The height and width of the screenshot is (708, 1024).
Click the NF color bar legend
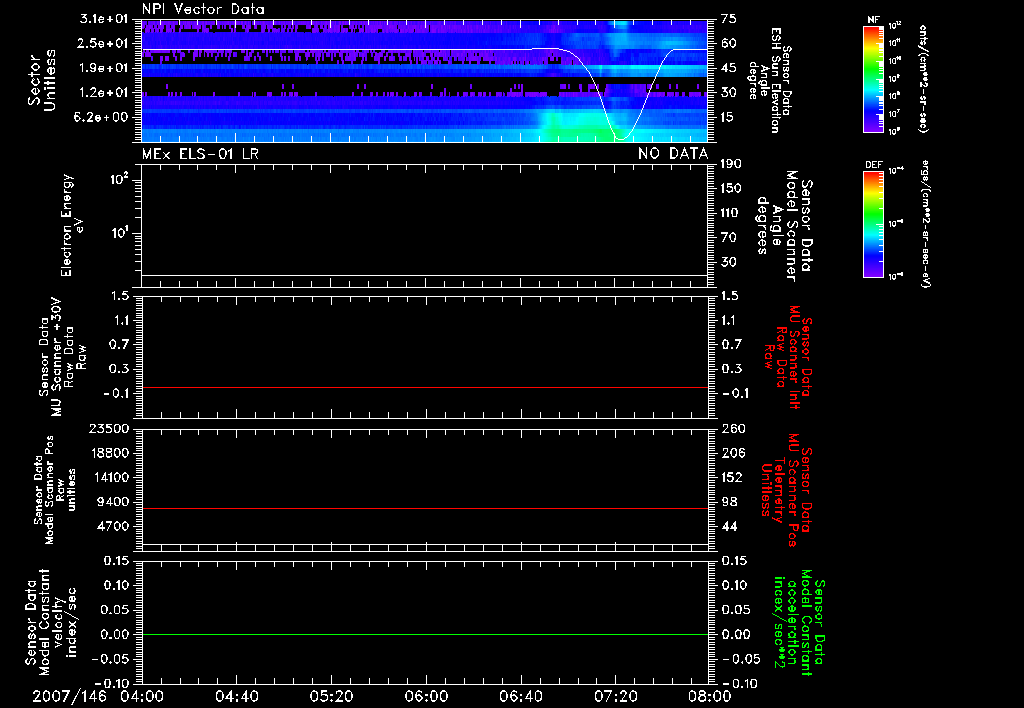click(x=873, y=78)
